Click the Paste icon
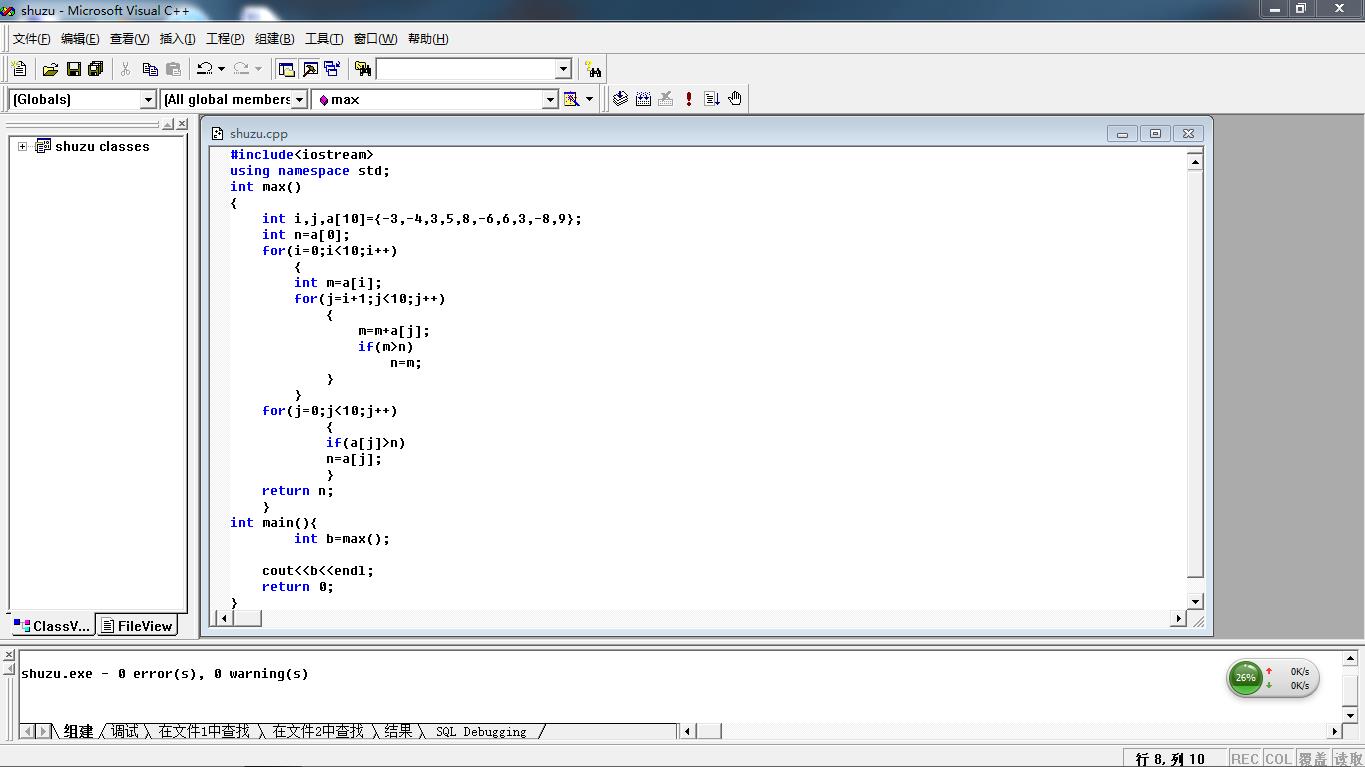This screenshot has height=767, width=1365. click(x=173, y=69)
